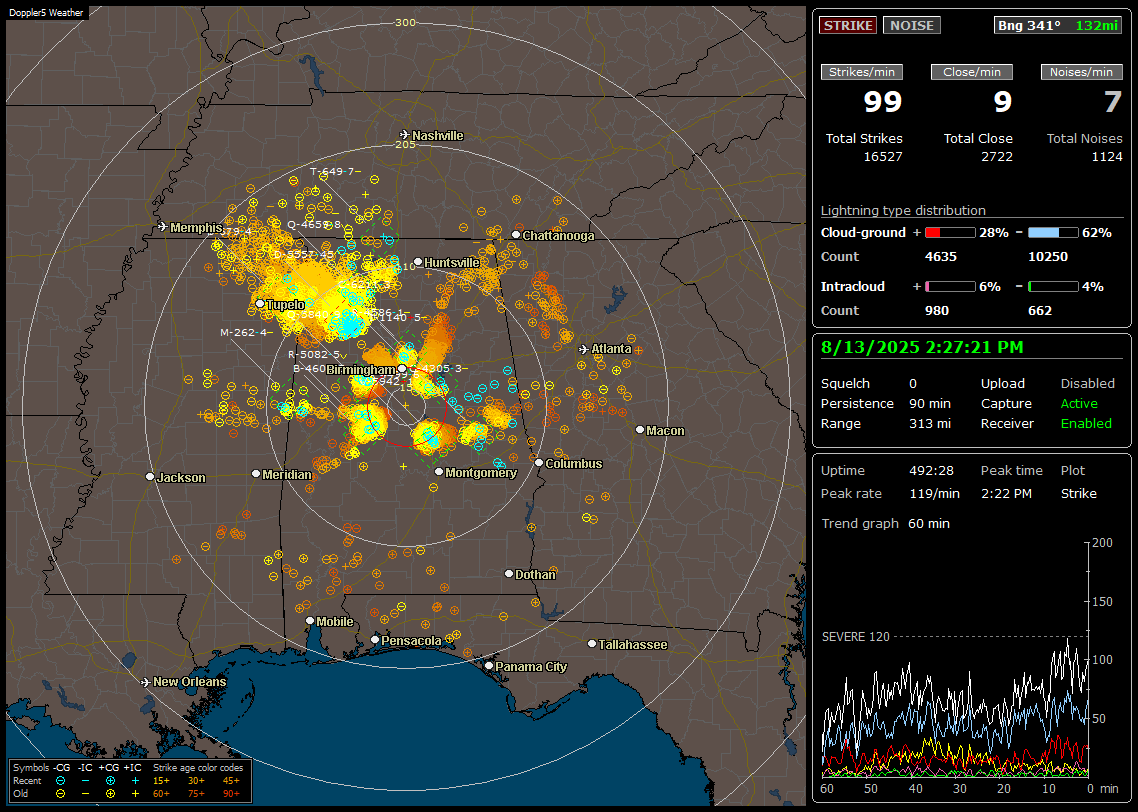Click the 205 mile range ring label
The width and height of the screenshot is (1138, 812).
(405, 144)
